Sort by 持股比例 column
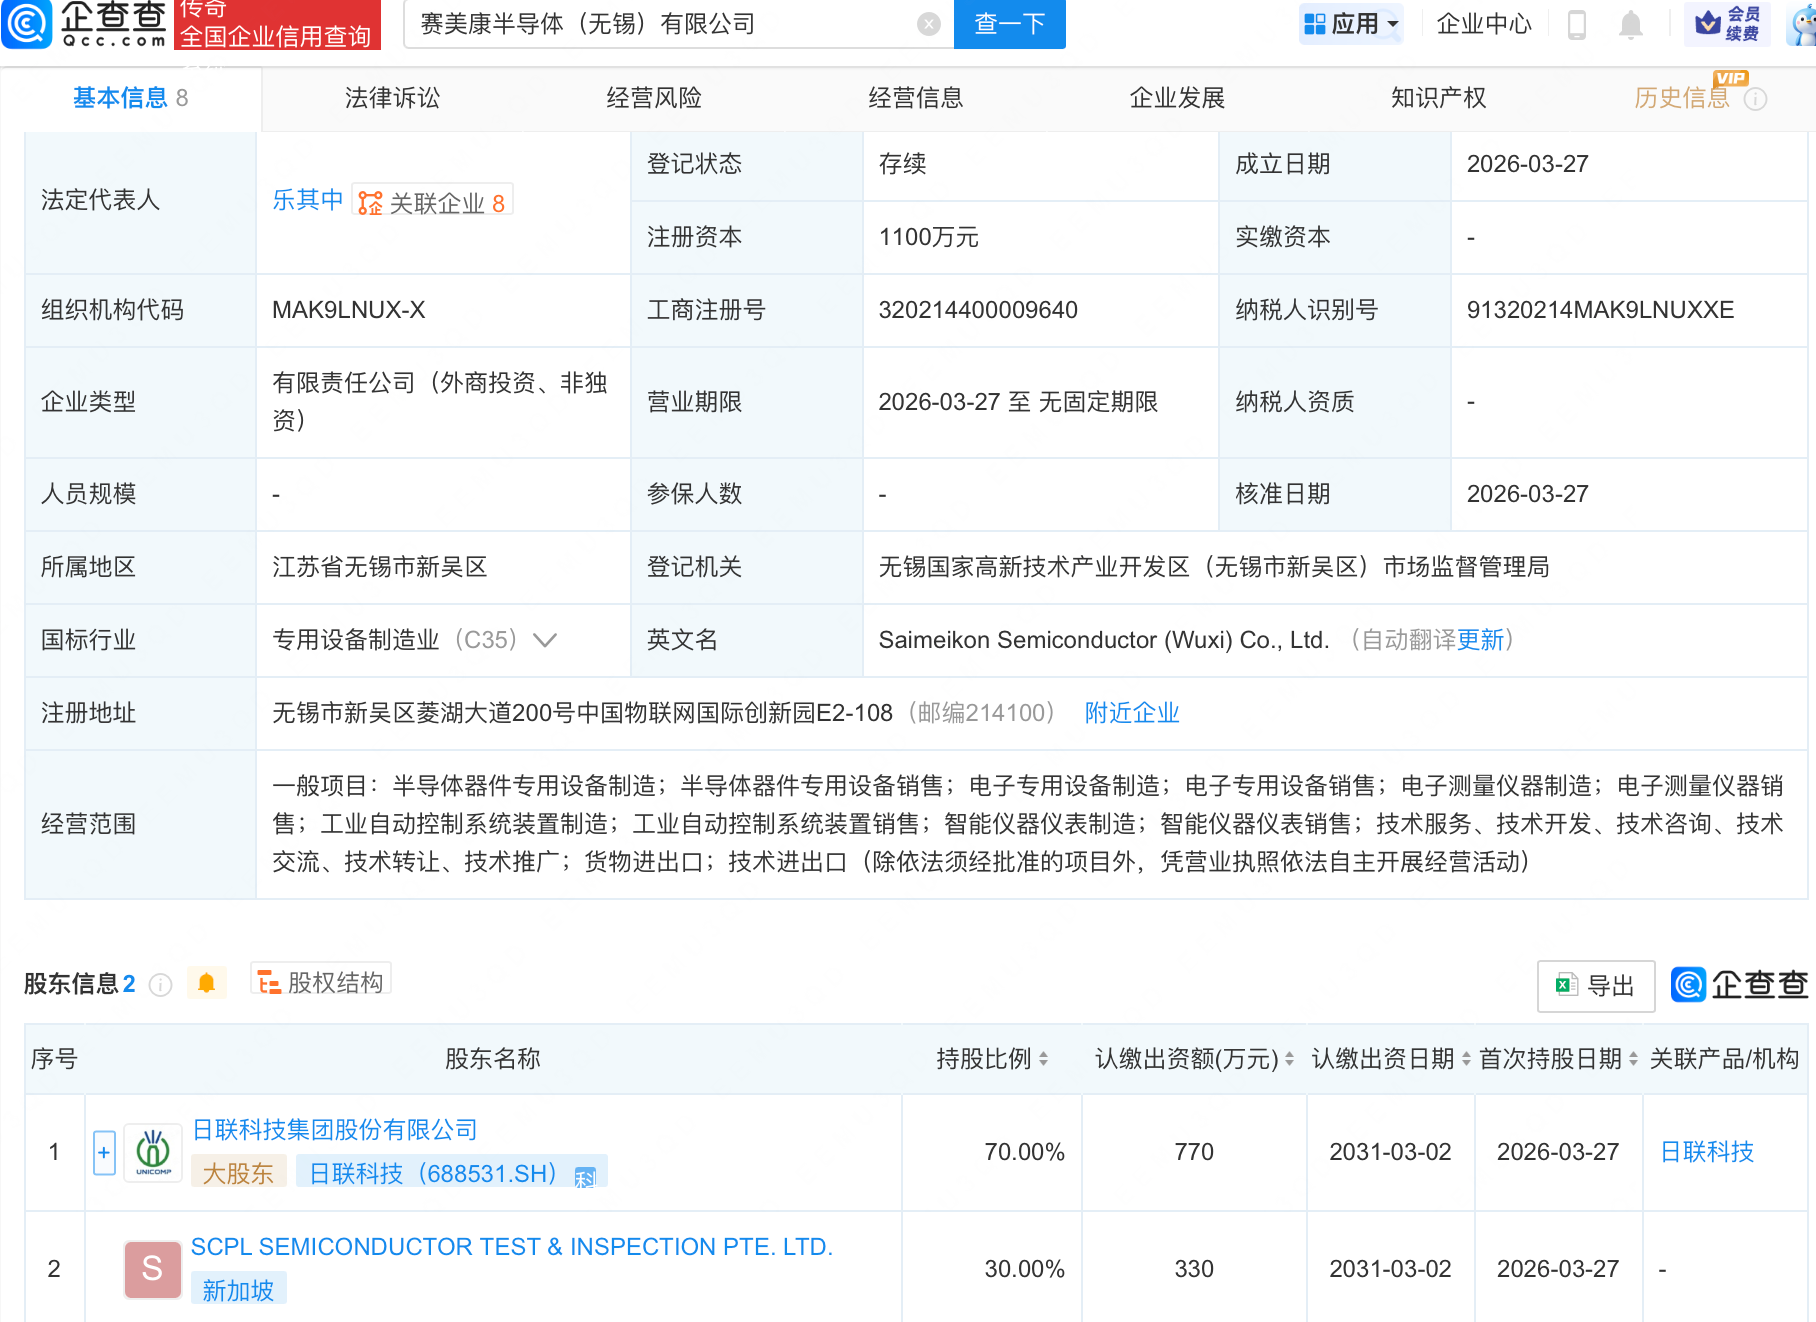Image resolution: width=1816 pixels, height=1322 pixels. pos(1043,1059)
